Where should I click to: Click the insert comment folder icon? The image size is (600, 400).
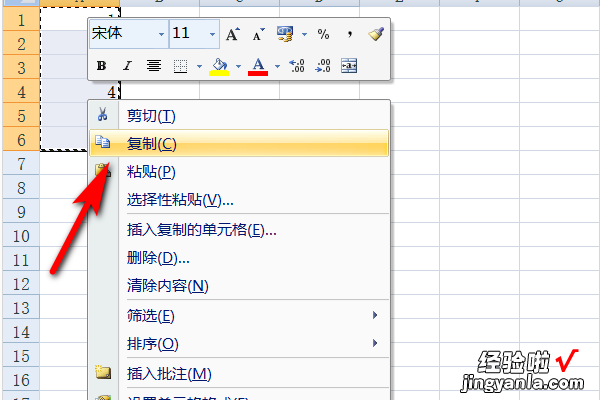click(x=103, y=372)
